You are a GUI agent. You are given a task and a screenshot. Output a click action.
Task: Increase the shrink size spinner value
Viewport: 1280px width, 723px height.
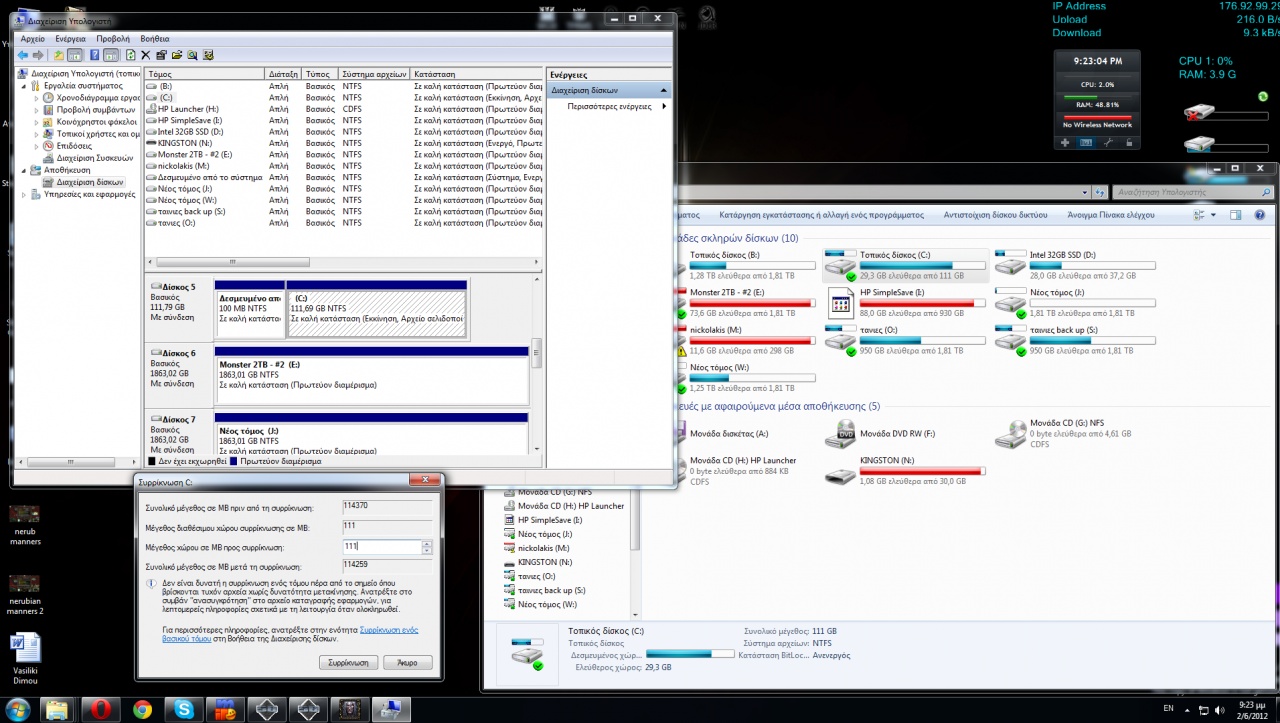pos(427,544)
